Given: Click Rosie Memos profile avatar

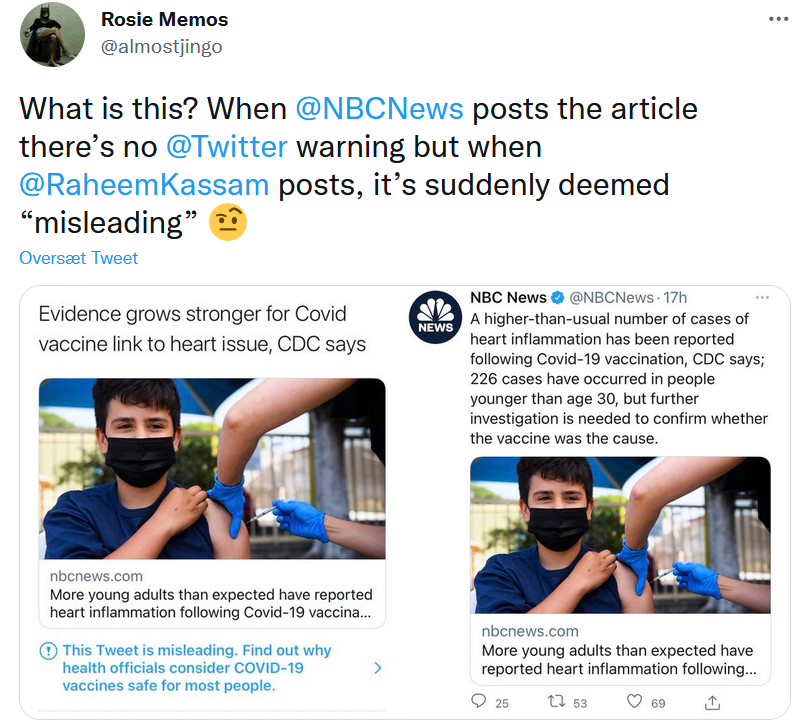Looking at the screenshot, I should point(53,34).
